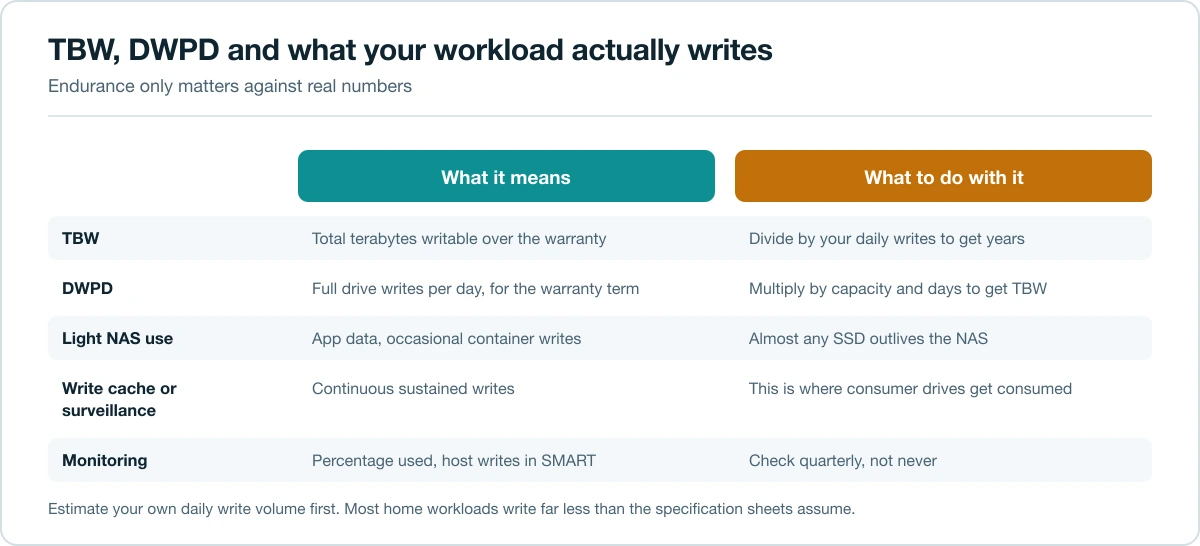Click 'Multiply by capacity and days to get TBW'
This screenshot has width=1200, height=546.
[x=897, y=289]
